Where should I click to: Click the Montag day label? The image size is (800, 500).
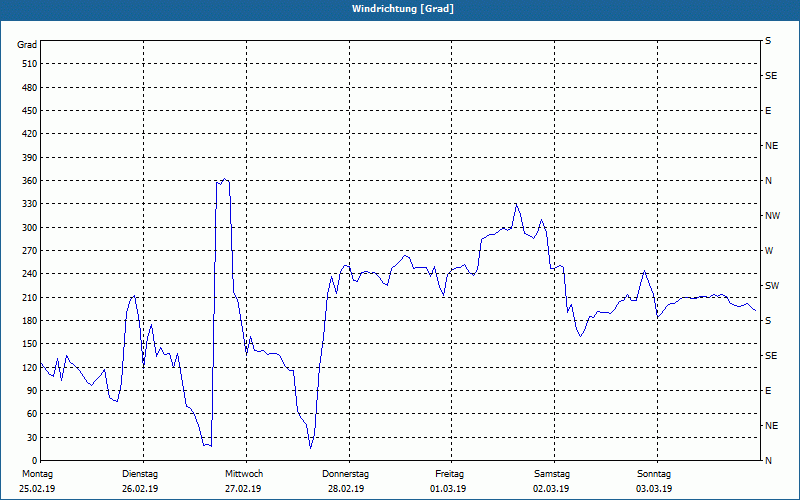pyautogui.click(x=37, y=474)
